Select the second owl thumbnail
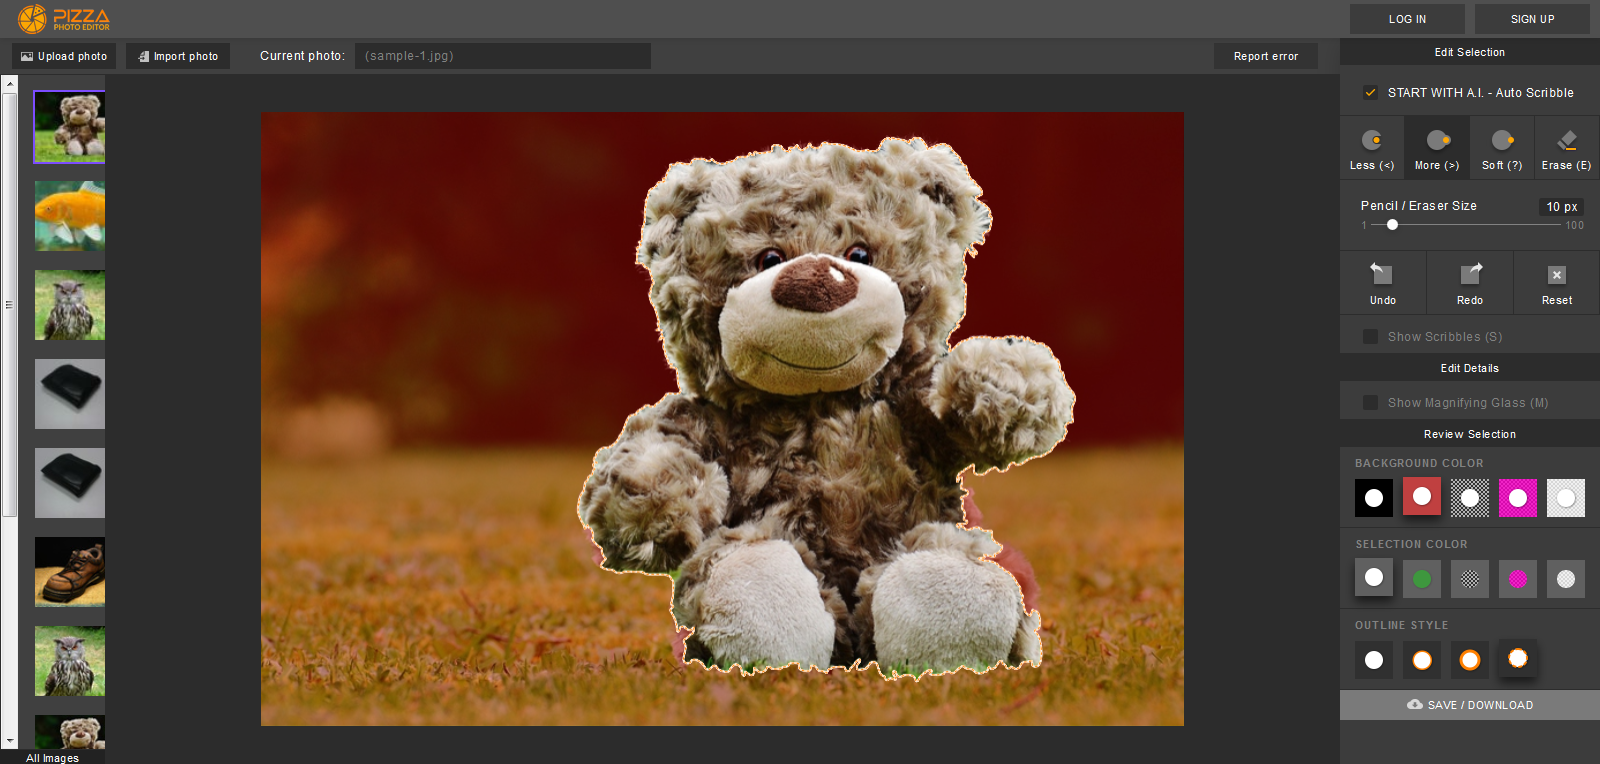The image size is (1600, 764). [70, 661]
